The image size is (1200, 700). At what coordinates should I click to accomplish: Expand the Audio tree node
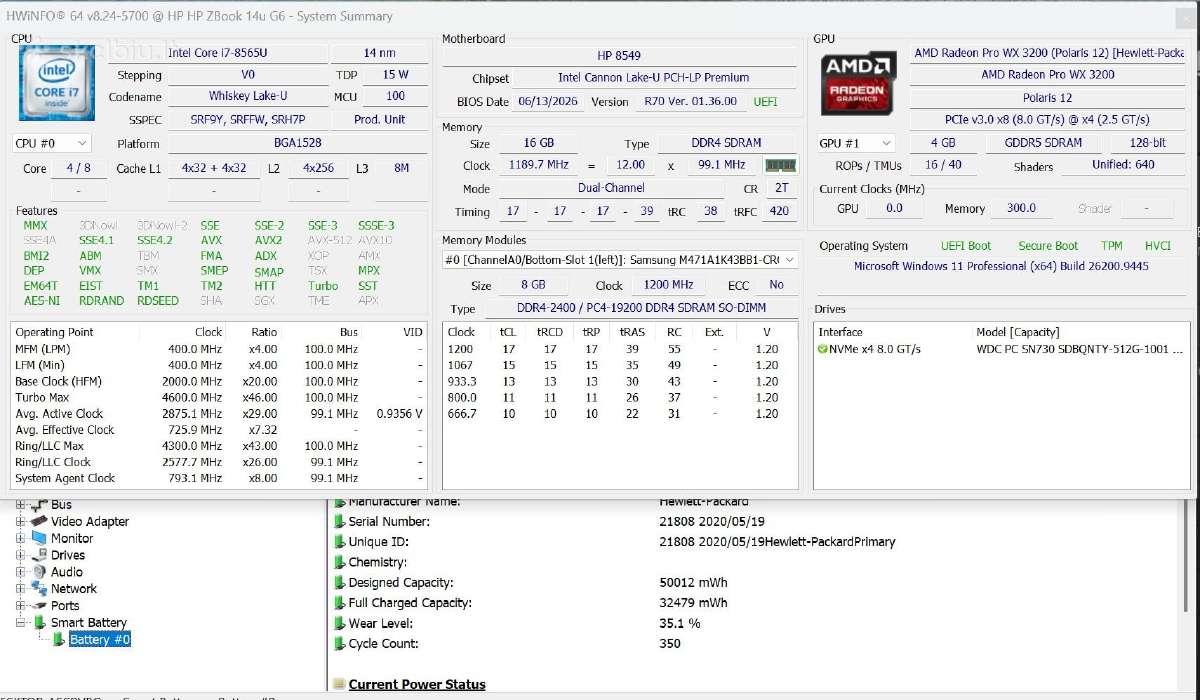pyautogui.click(x=20, y=572)
